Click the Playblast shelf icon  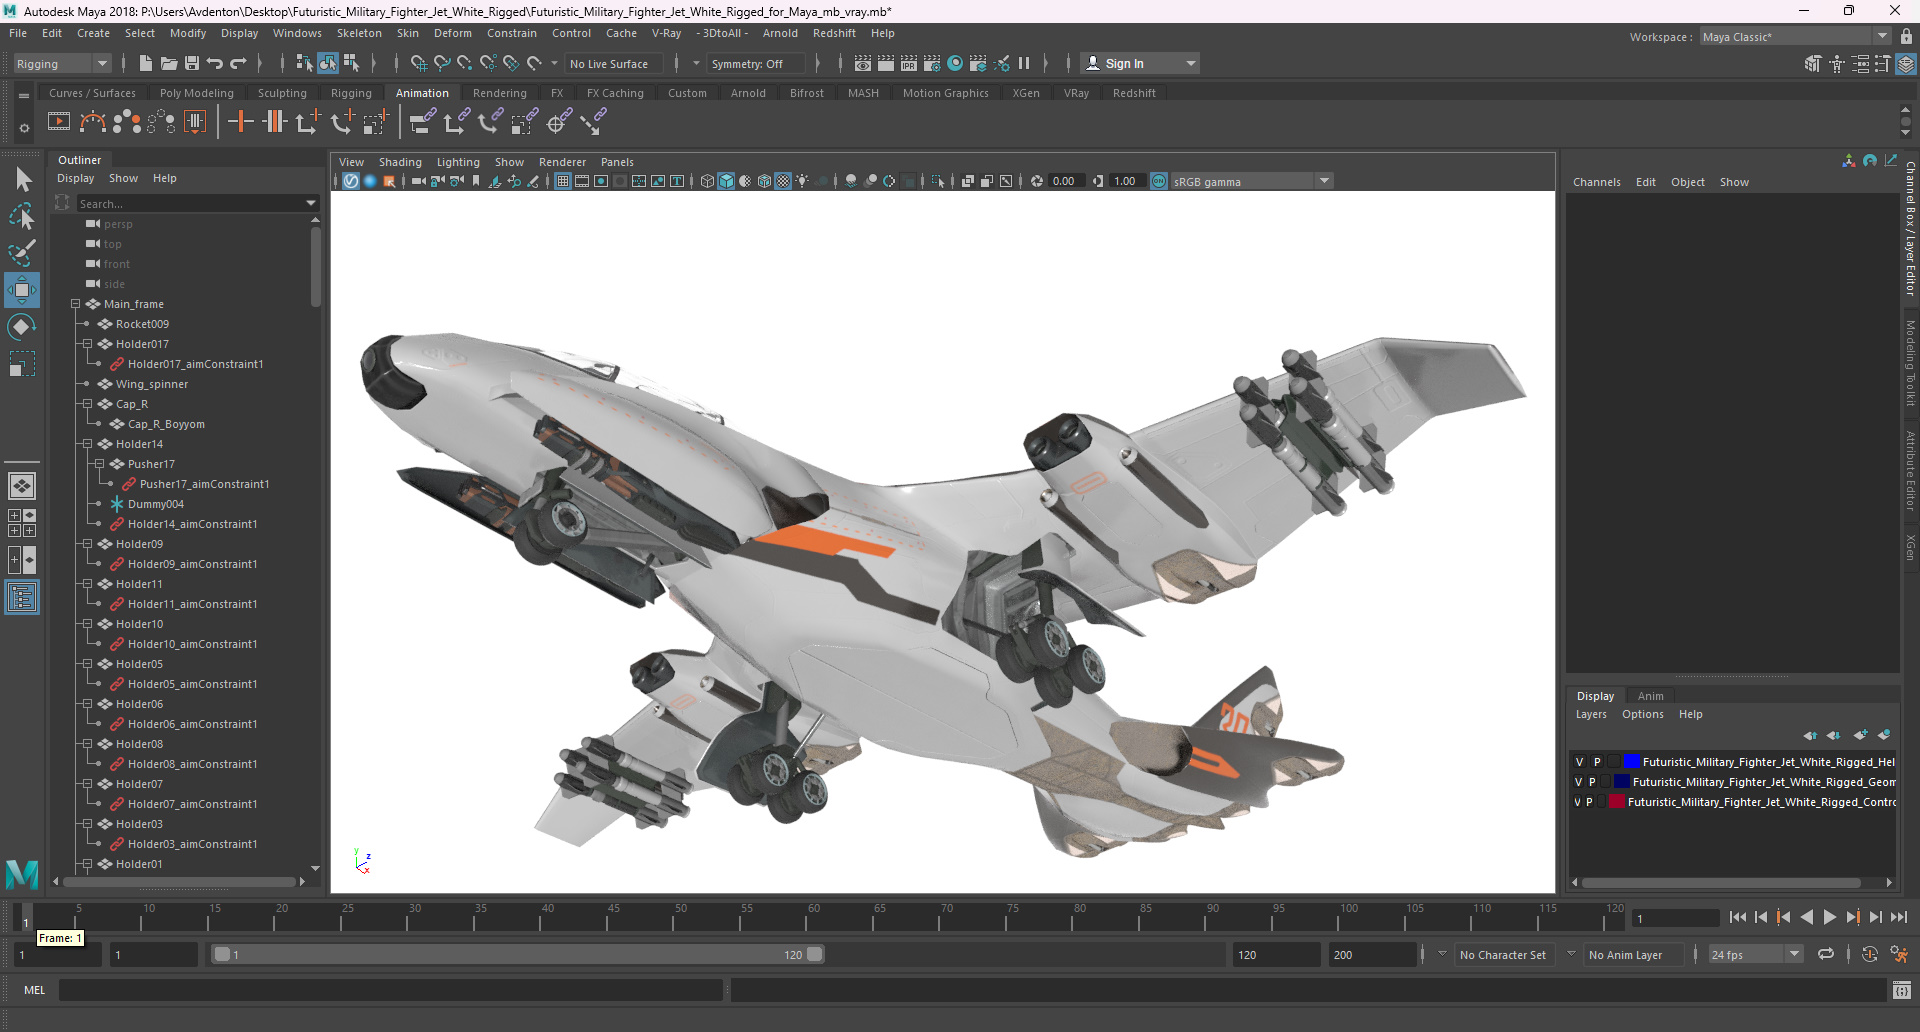point(59,122)
